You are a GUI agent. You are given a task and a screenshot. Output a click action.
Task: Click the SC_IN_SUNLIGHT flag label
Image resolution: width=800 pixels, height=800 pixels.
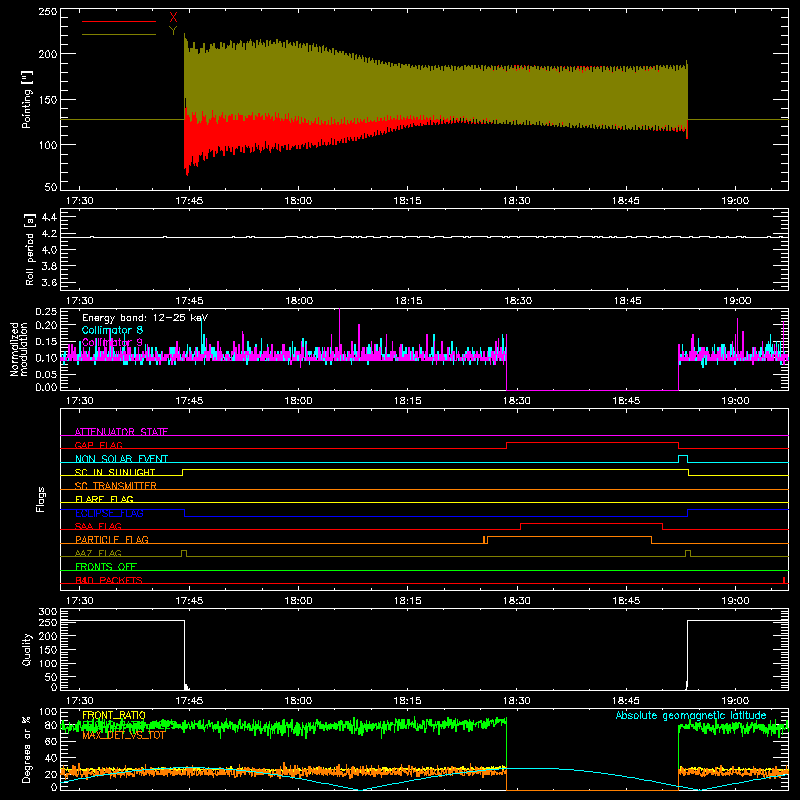point(115,472)
